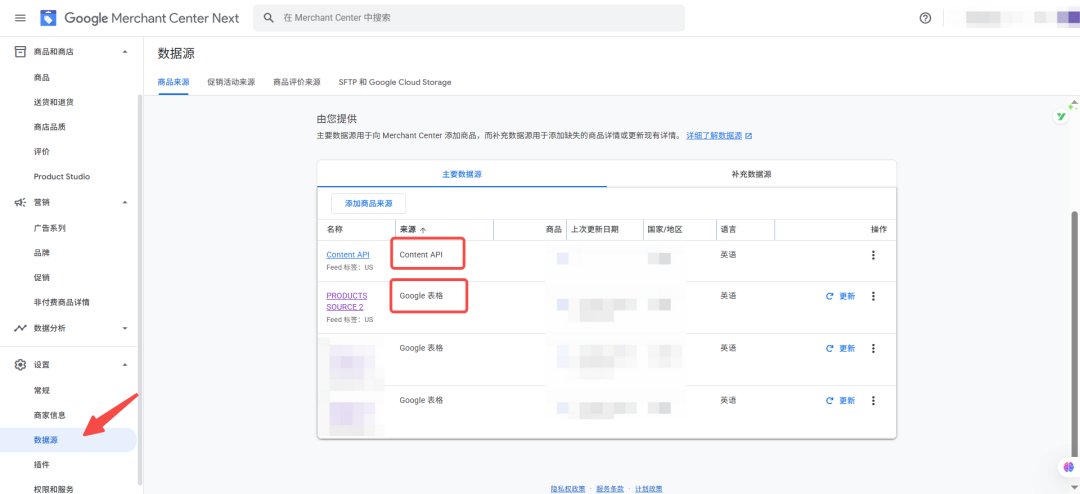Image resolution: width=1080 pixels, height=494 pixels.
Task: Click the 设置 gear icon
Action: [21, 364]
